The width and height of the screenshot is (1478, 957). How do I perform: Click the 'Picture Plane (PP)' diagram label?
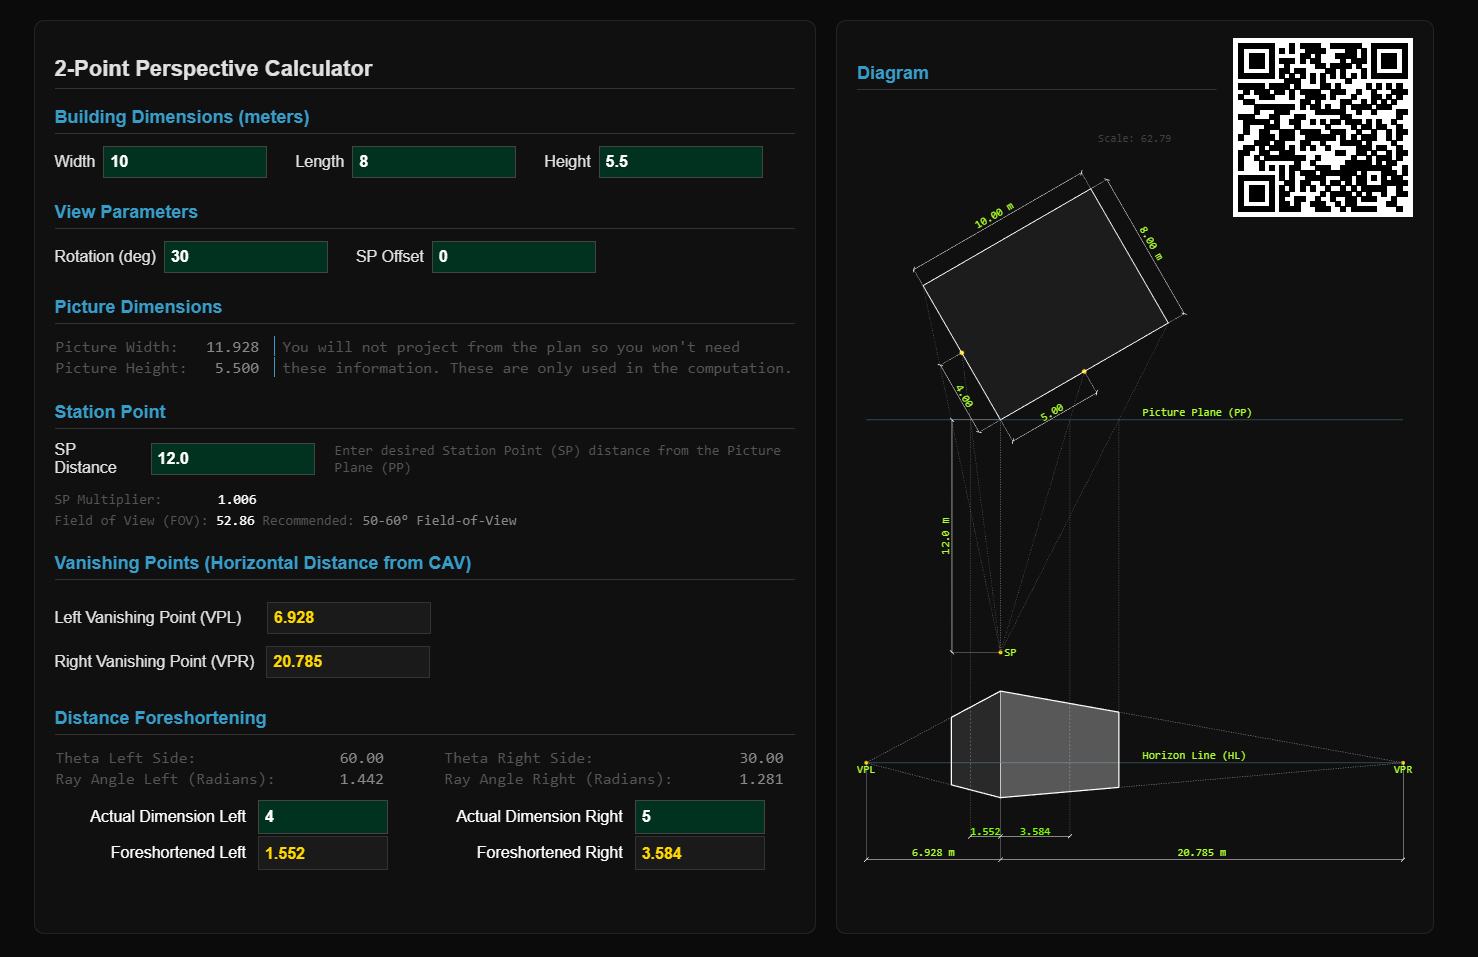[x=1197, y=412]
